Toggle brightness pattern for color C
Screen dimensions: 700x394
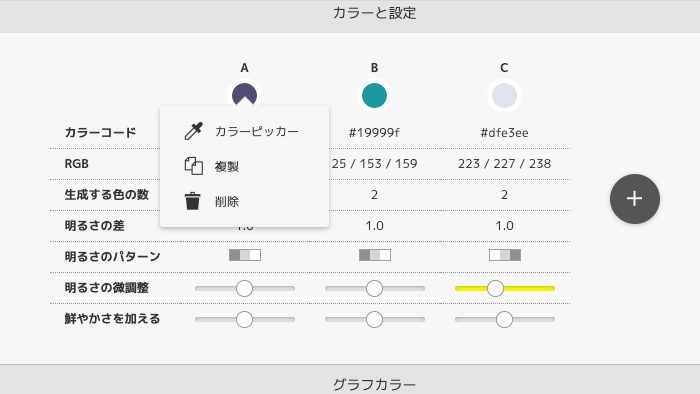504,255
